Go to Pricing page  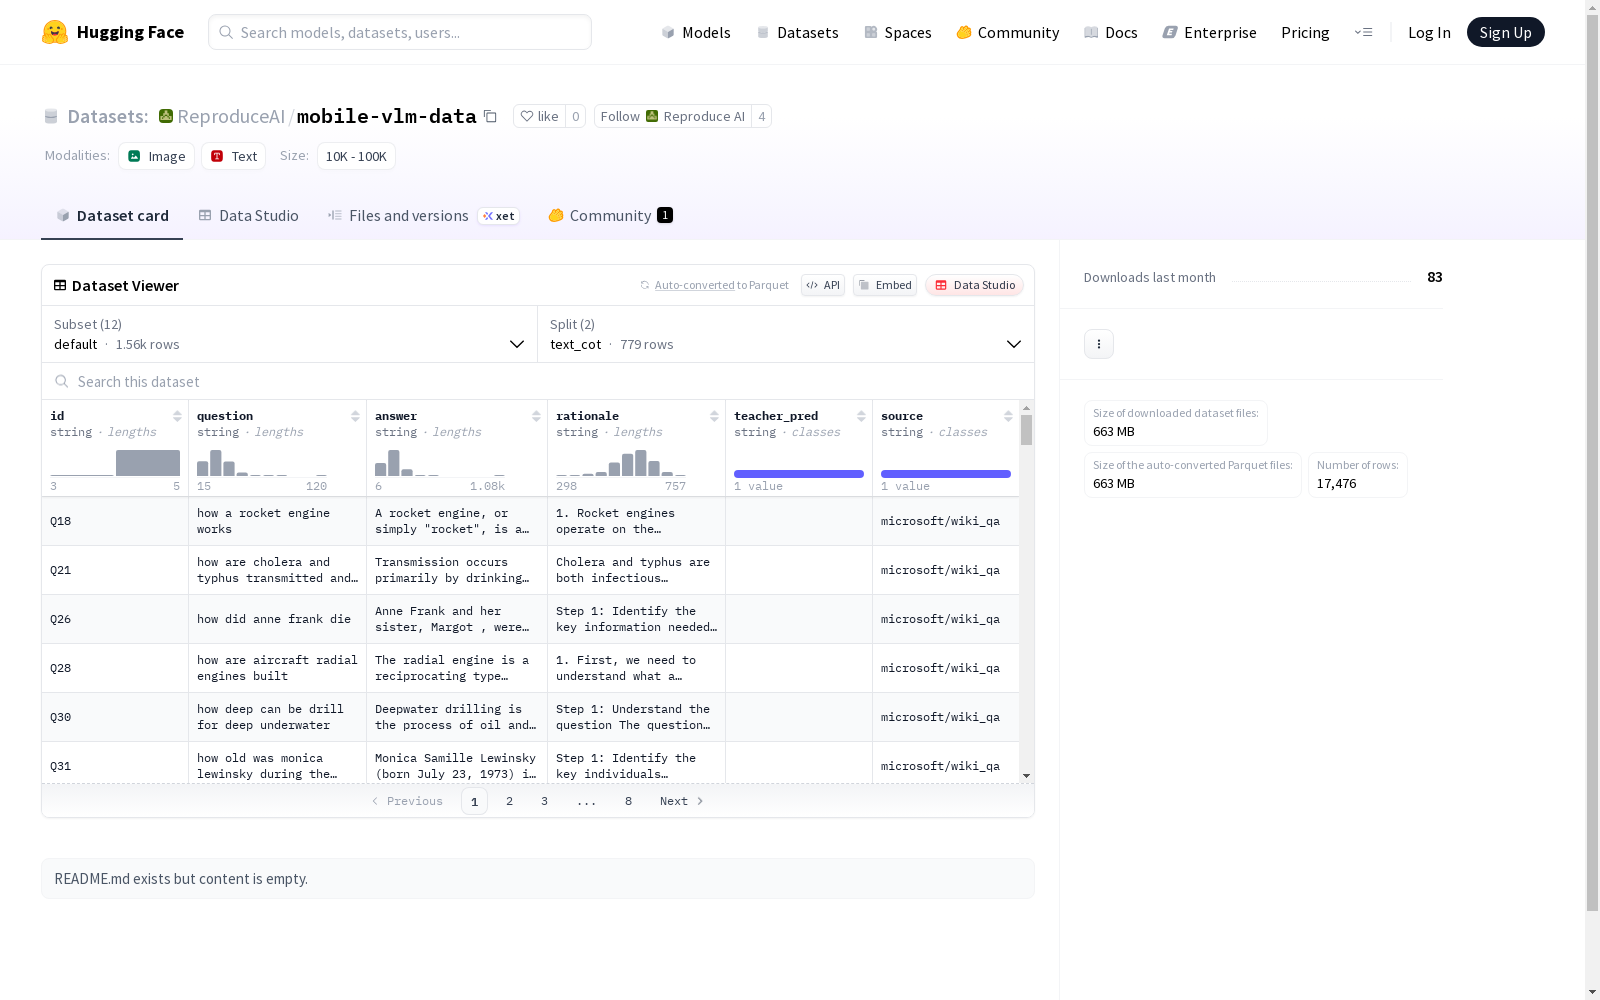point(1305,32)
